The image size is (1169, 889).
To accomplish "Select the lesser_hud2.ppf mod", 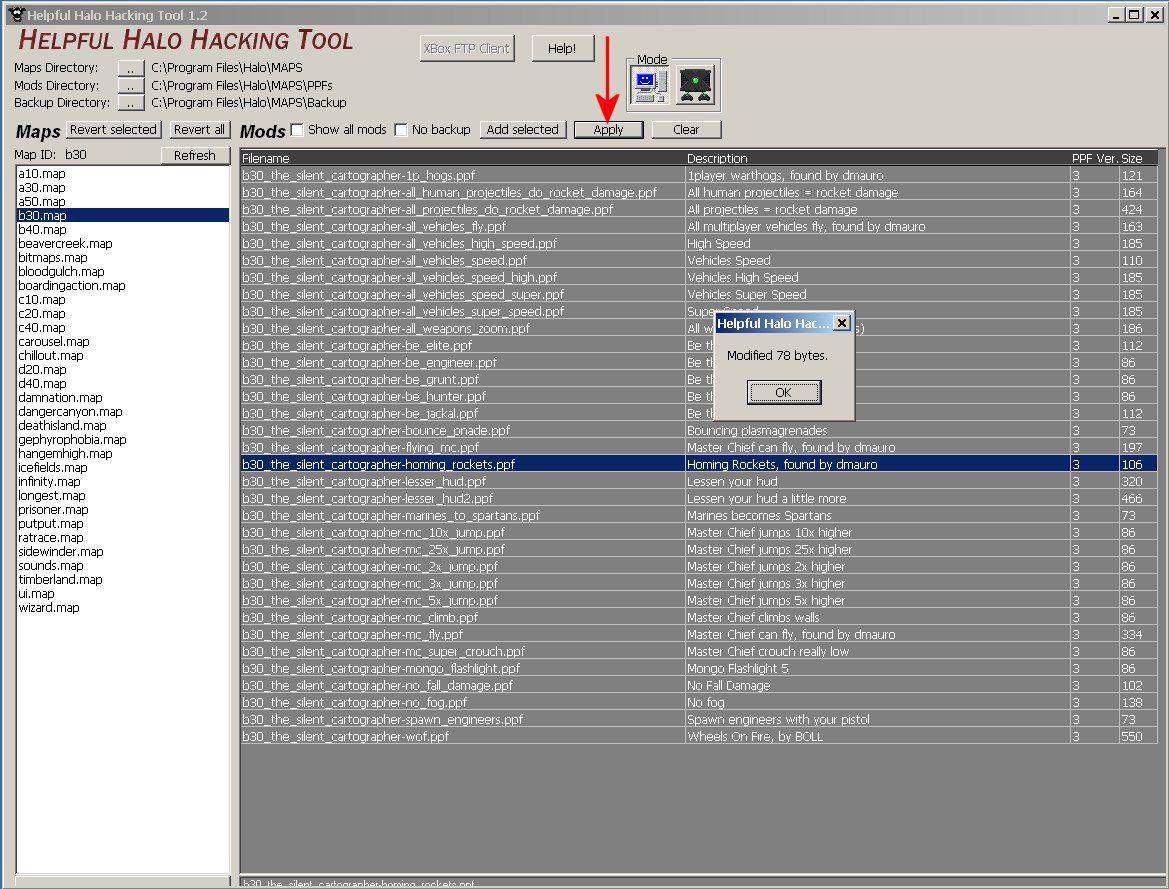I will (699, 498).
